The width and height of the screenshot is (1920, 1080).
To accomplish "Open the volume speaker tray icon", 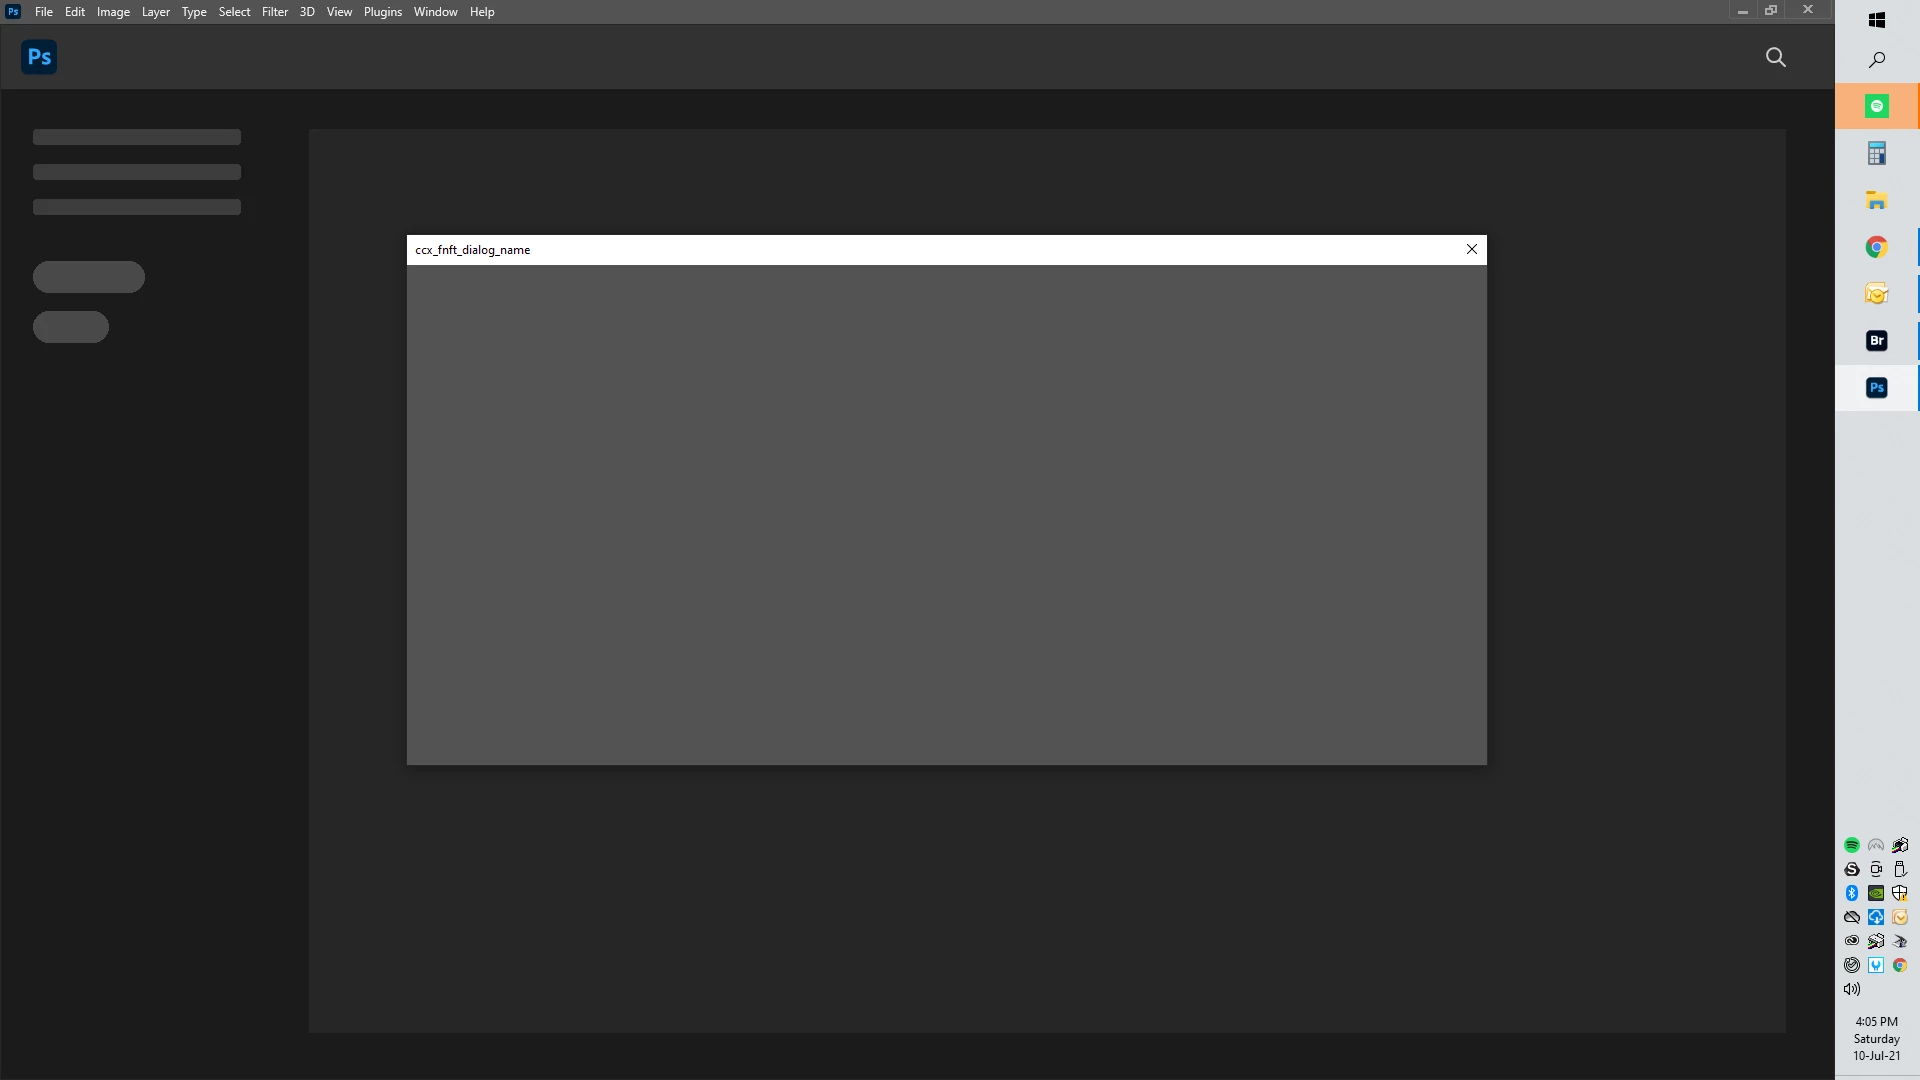I will pos(1852,989).
